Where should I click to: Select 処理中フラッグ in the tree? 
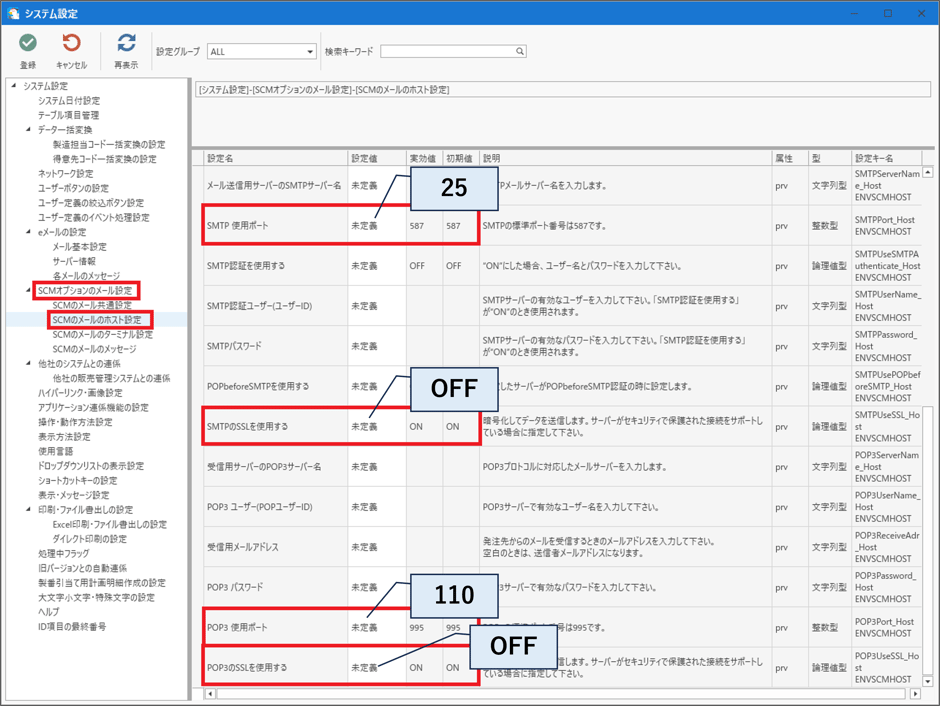(64, 554)
